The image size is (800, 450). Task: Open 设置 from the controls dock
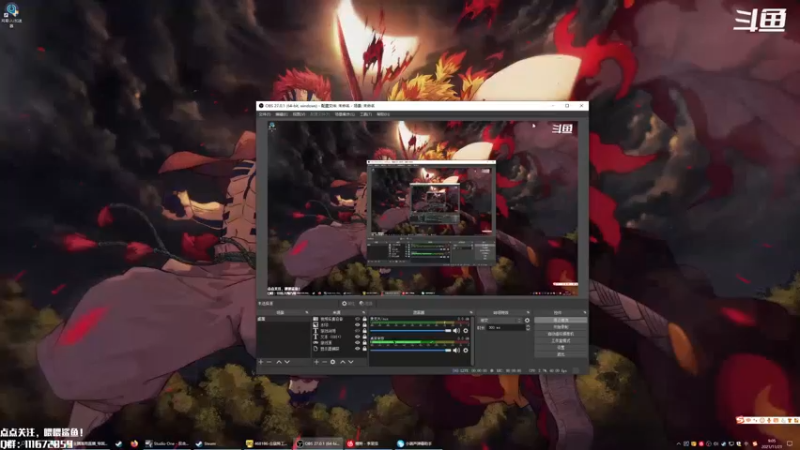point(561,347)
